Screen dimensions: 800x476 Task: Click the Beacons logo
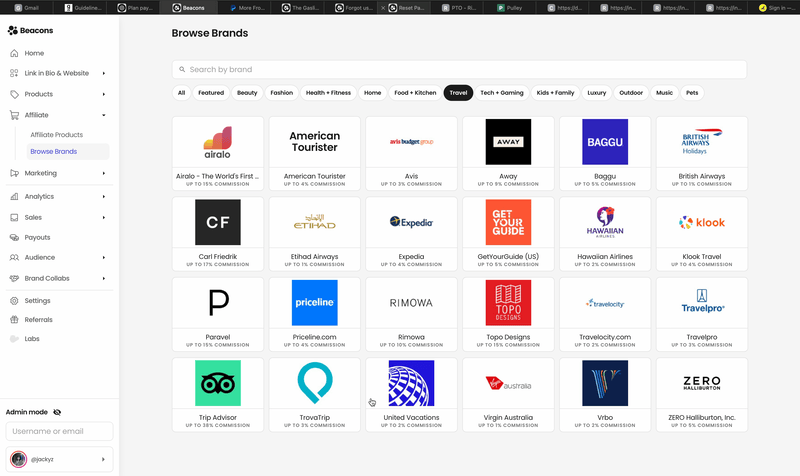click(30, 31)
